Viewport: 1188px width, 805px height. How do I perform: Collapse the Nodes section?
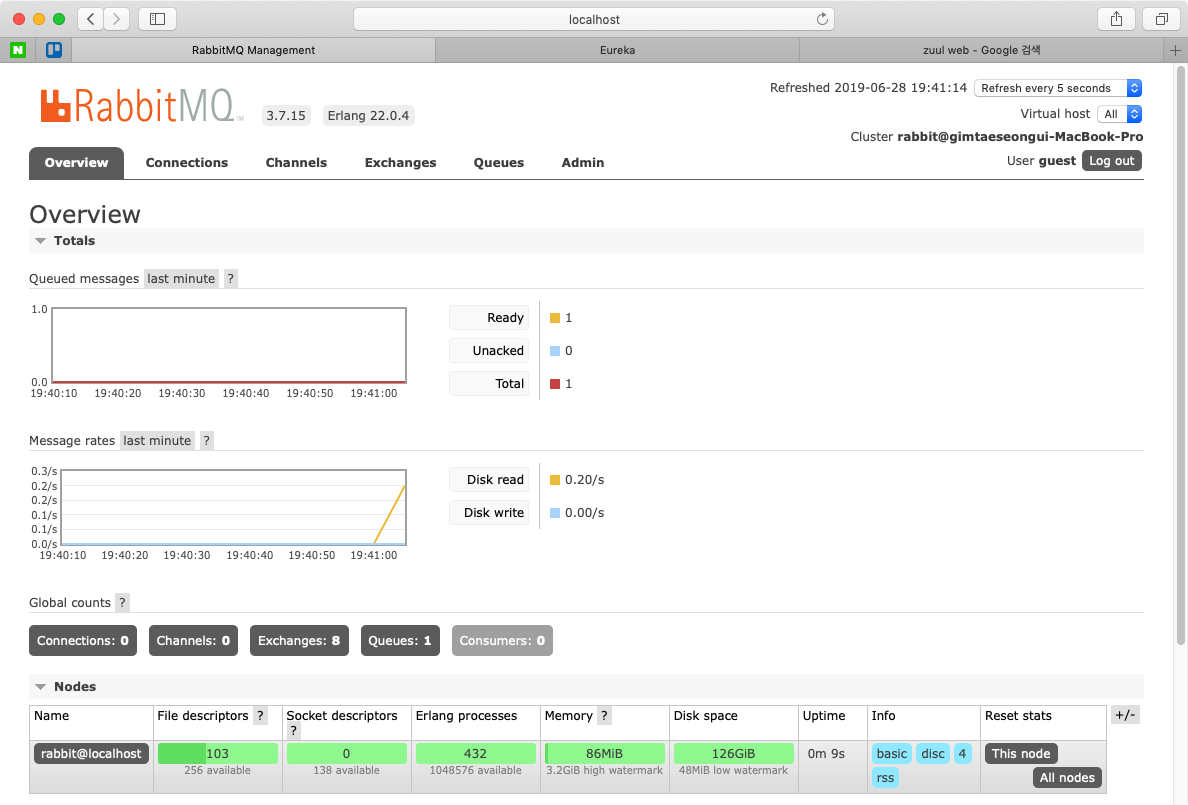click(41, 687)
